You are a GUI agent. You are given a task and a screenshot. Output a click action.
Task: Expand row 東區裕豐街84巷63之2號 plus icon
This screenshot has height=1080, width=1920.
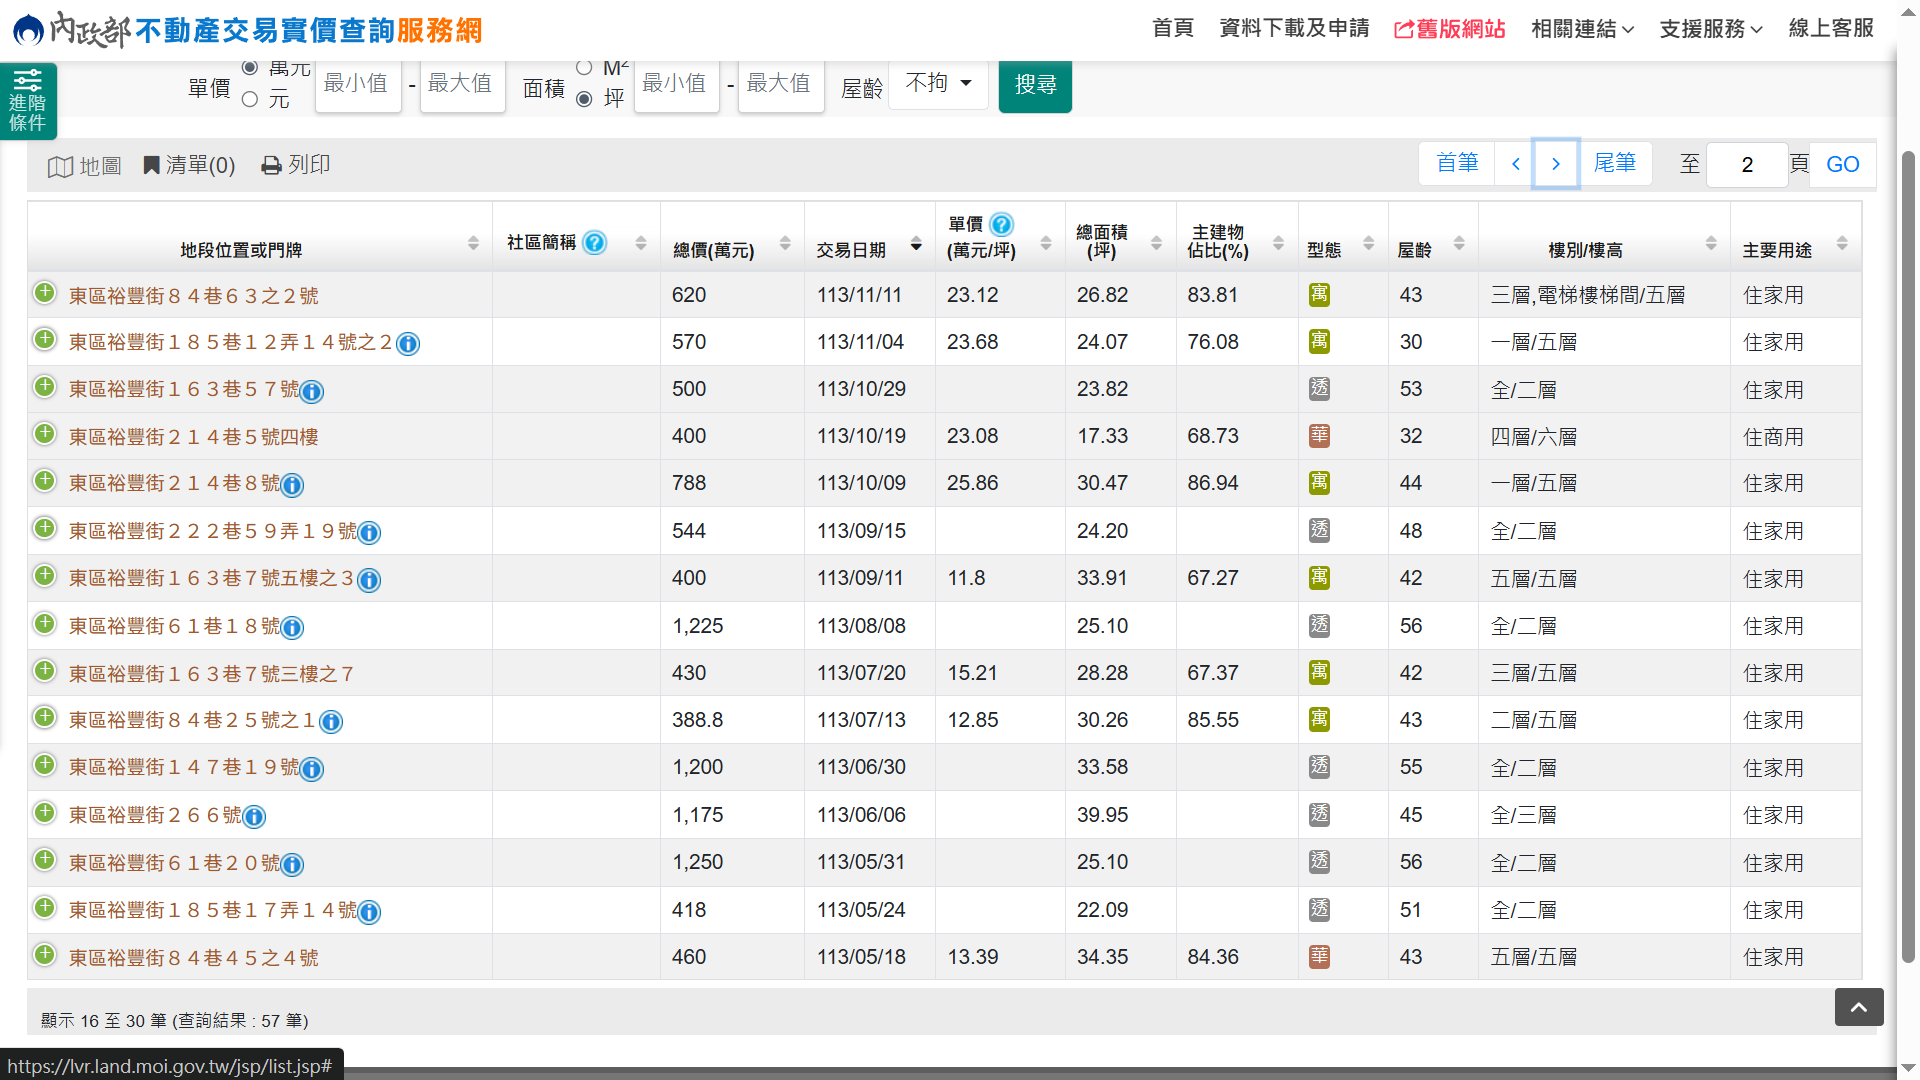click(x=45, y=293)
